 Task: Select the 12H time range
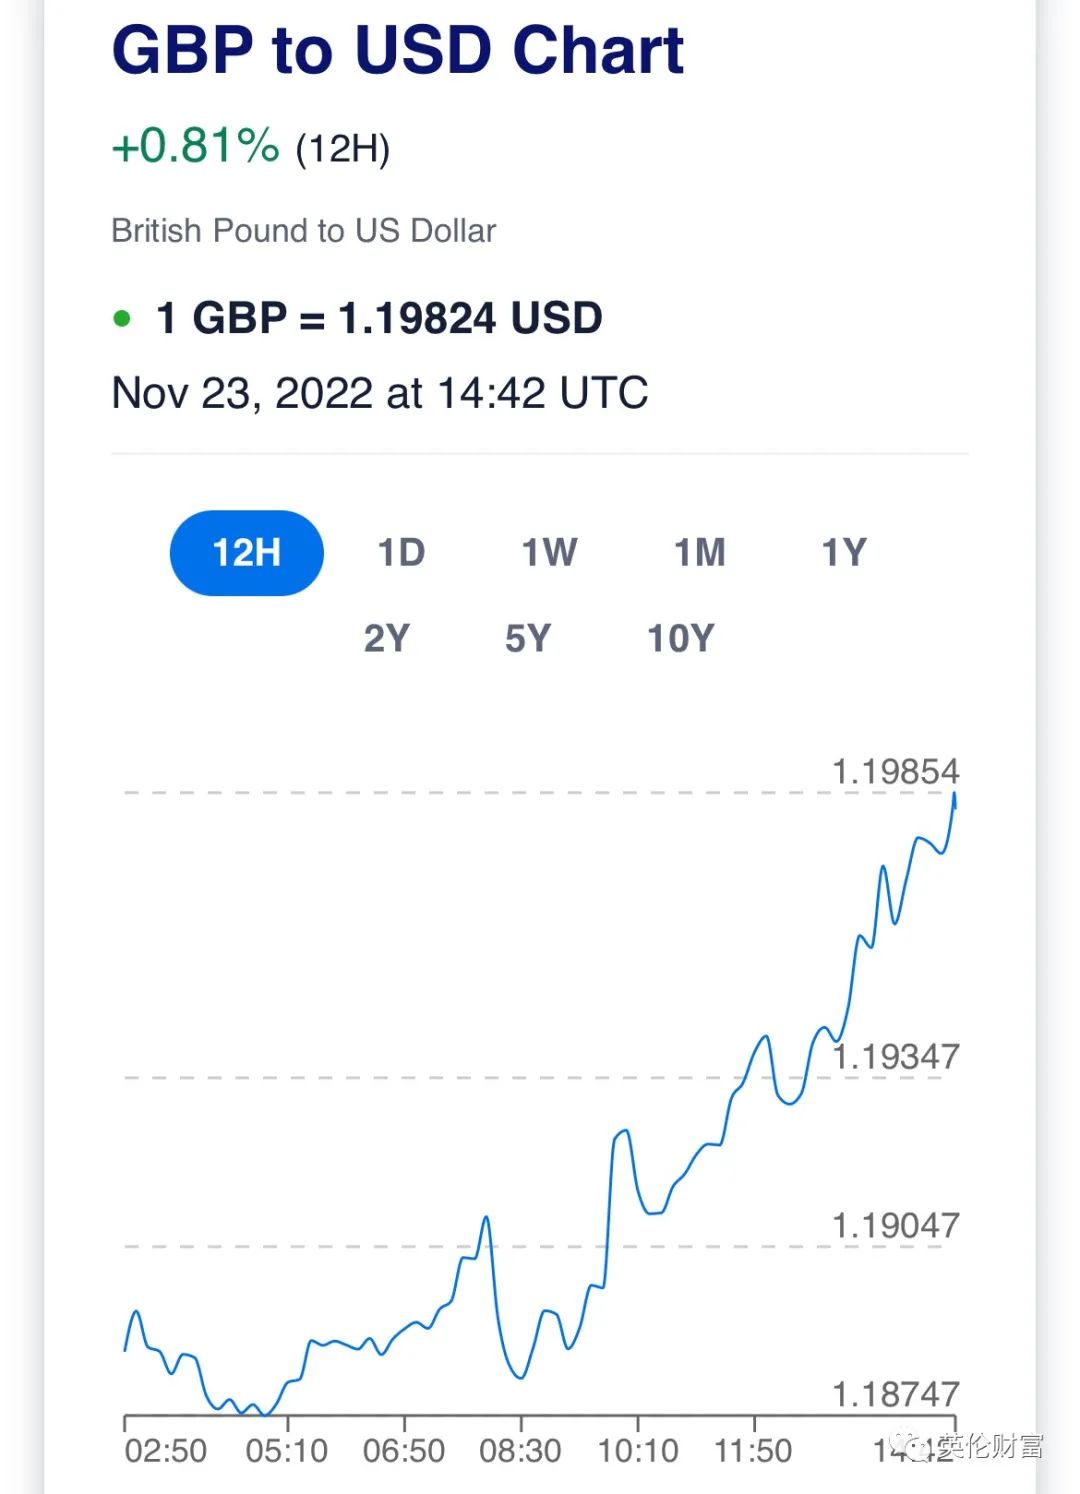[x=247, y=553]
